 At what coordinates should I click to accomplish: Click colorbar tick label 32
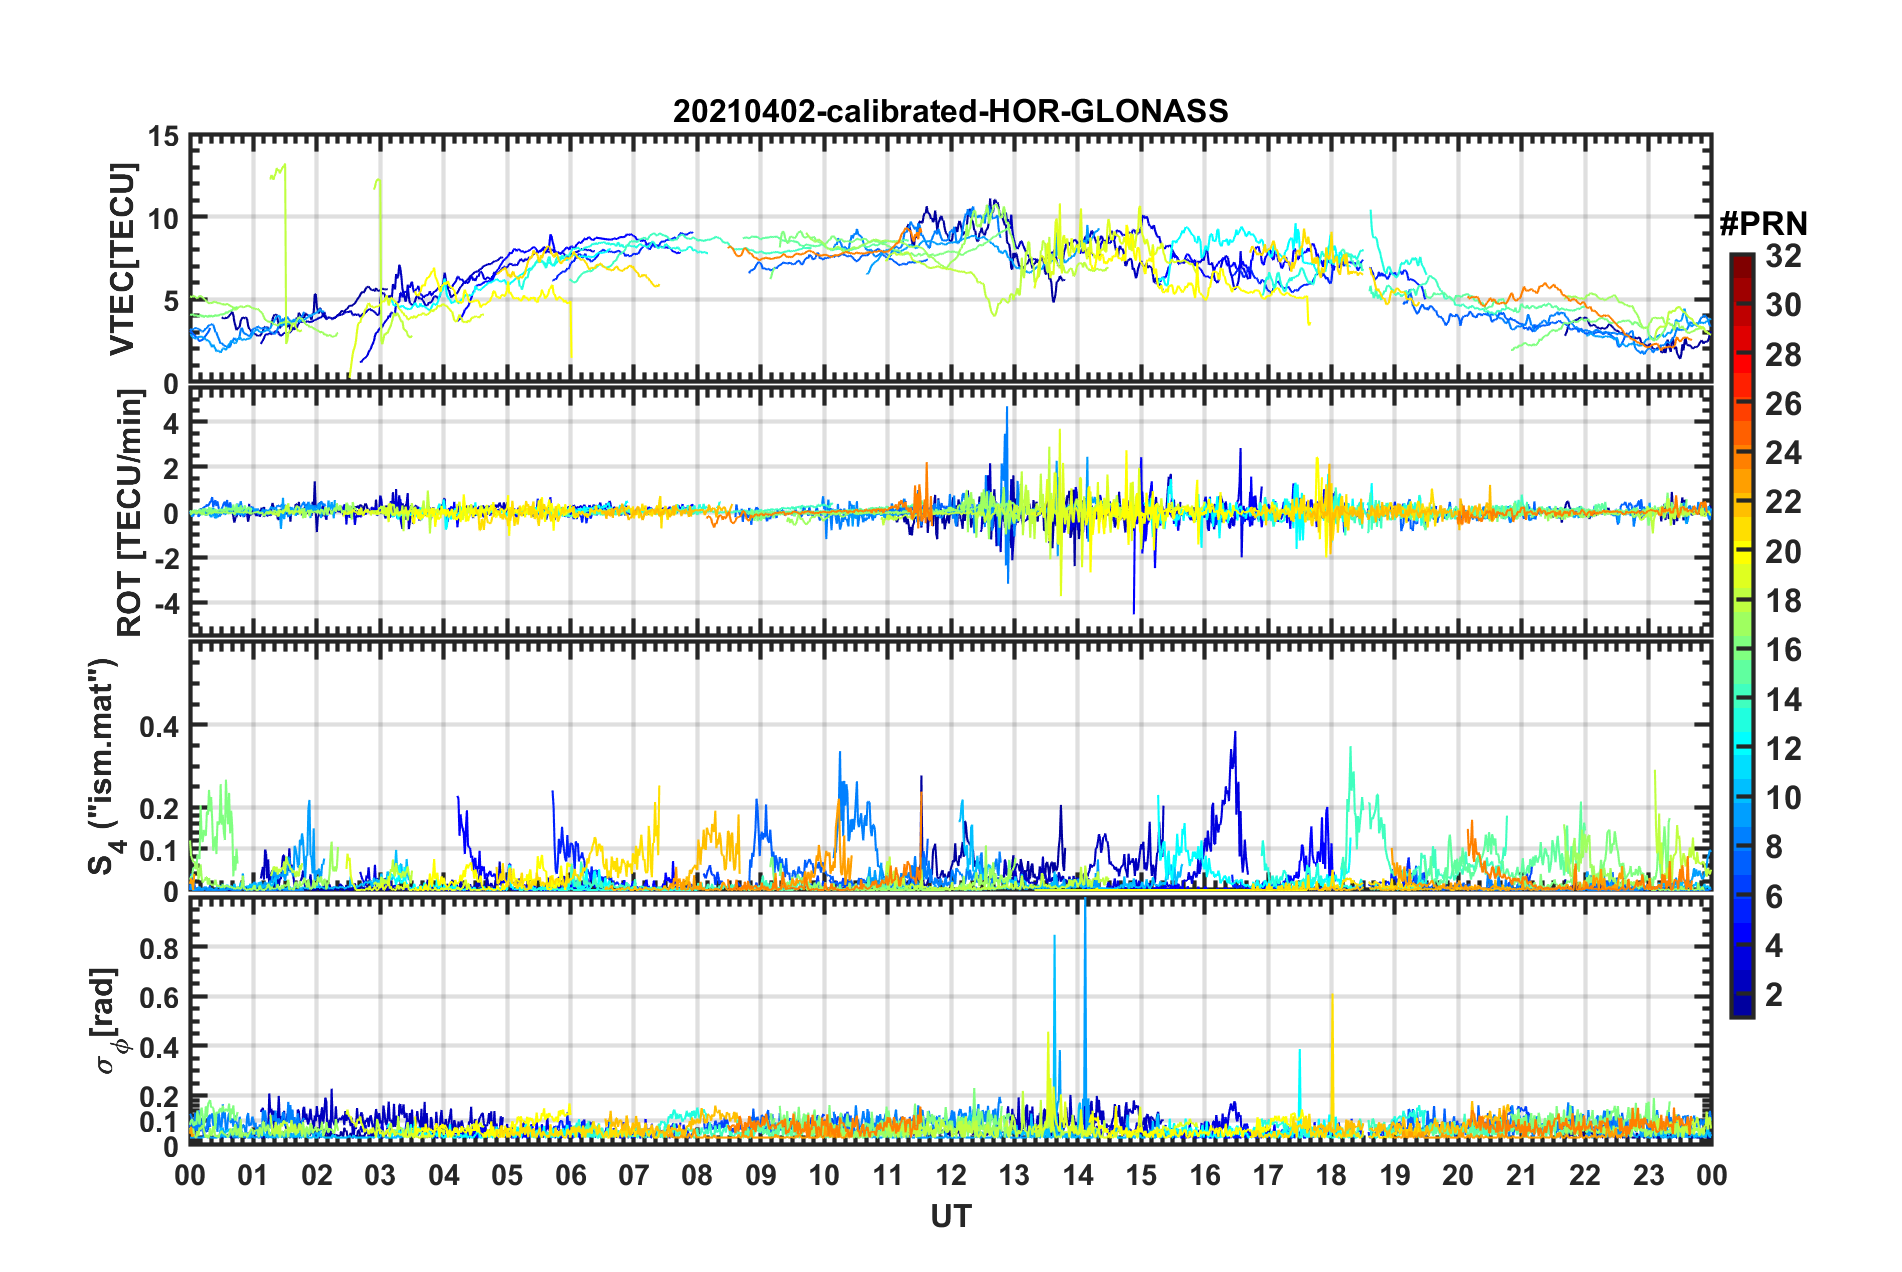(1783, 256)
